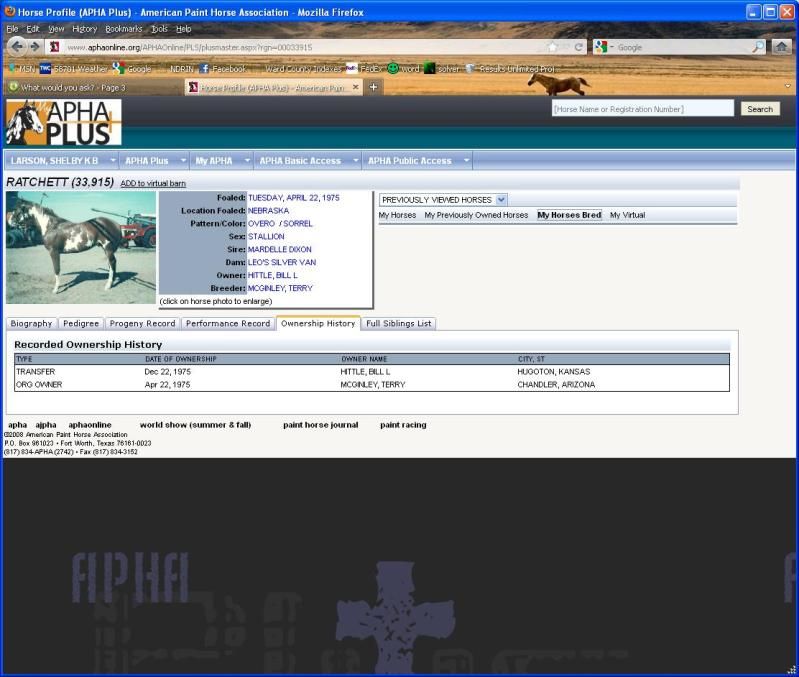Screen dimensions: 799x677
Task: Open the solver bookmark
Action: (442, 68)
